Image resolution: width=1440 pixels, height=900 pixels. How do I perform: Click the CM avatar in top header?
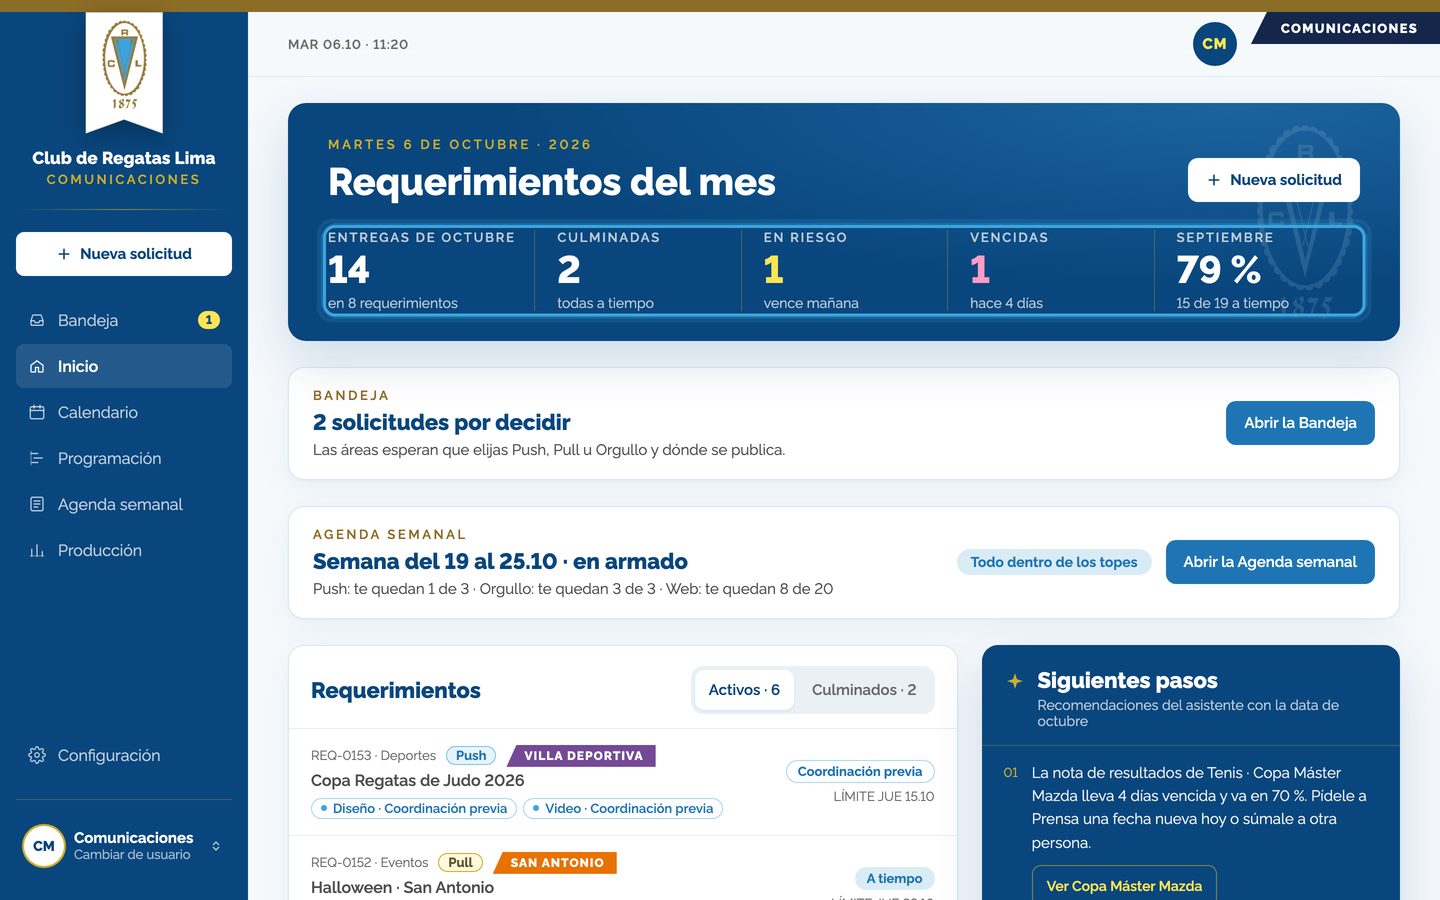coord(1214,44)
